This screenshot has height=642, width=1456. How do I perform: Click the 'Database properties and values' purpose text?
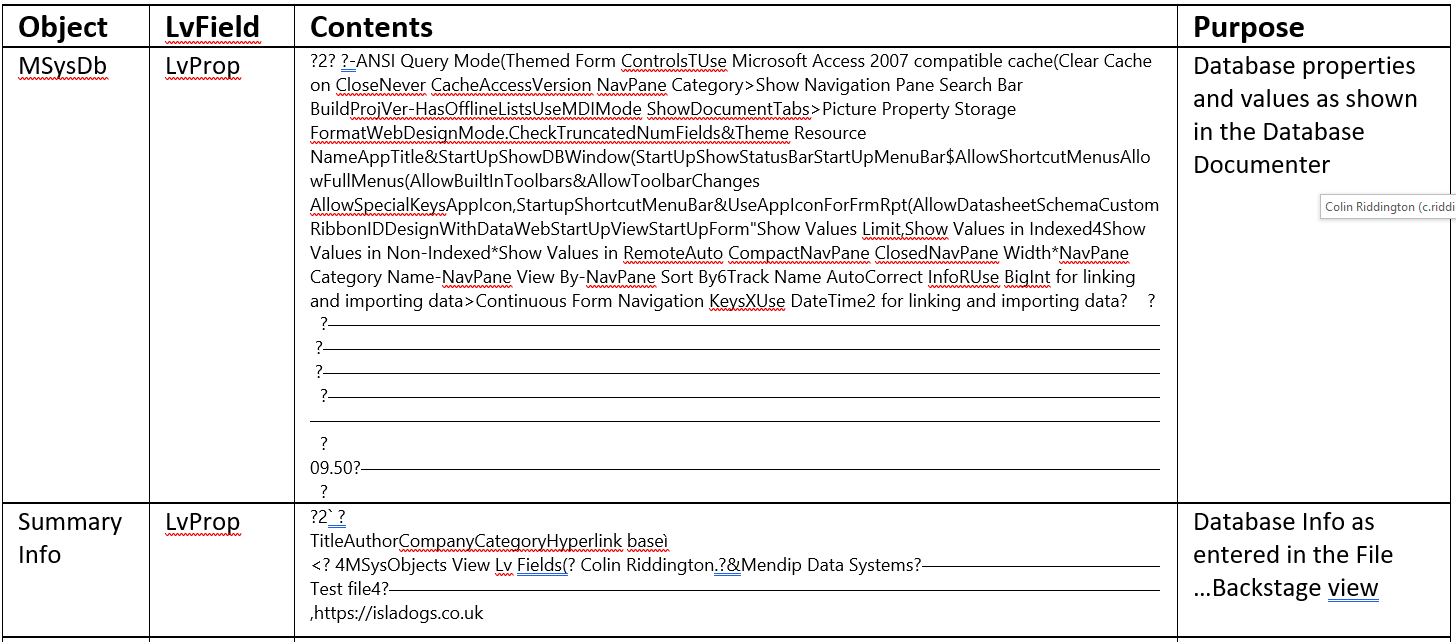1306,115
